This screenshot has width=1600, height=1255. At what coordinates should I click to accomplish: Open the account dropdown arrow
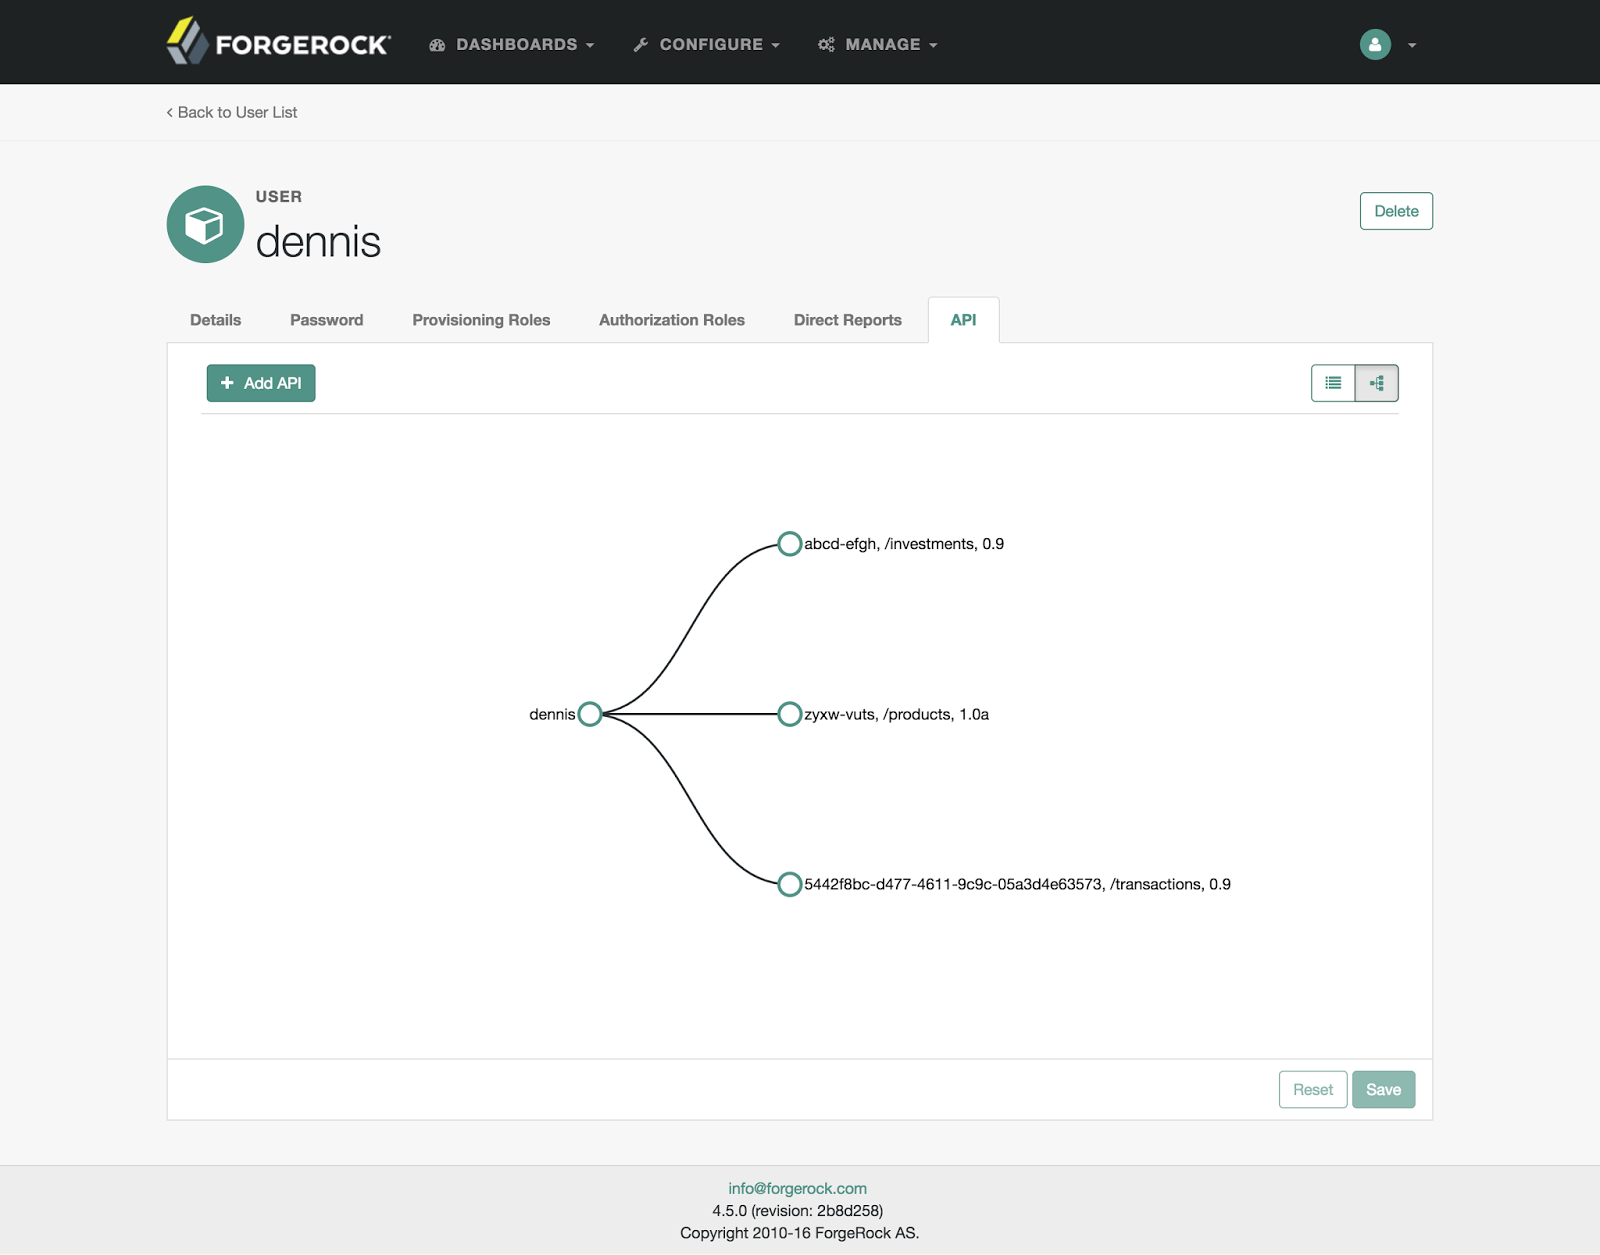(1411, 45)
